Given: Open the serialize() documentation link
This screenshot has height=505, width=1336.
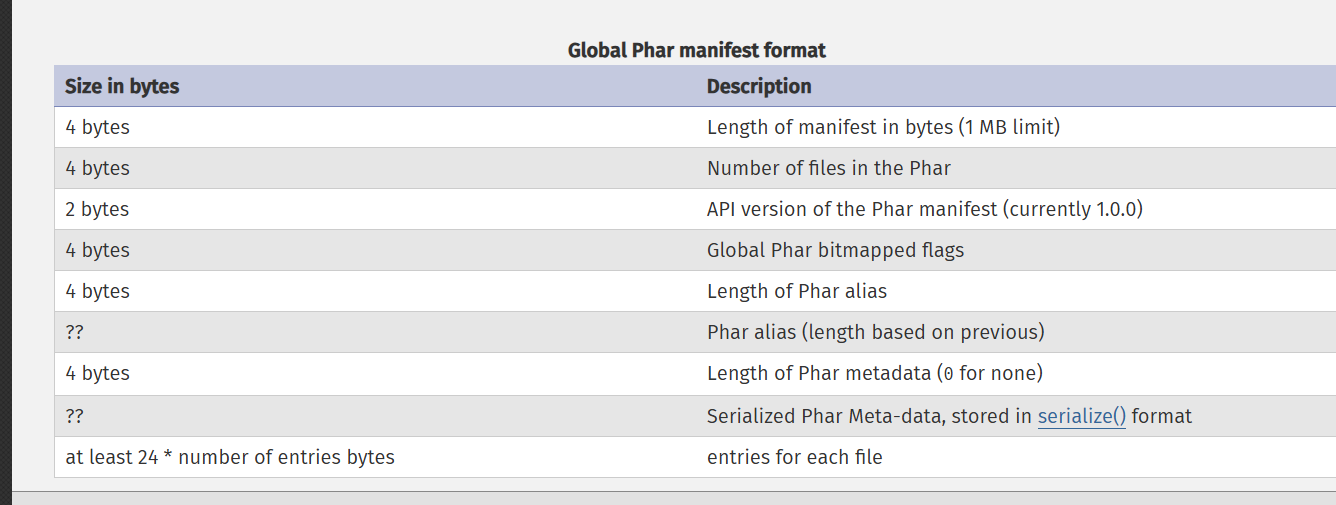Looking at the screenshot, I should click(1082, 416).
